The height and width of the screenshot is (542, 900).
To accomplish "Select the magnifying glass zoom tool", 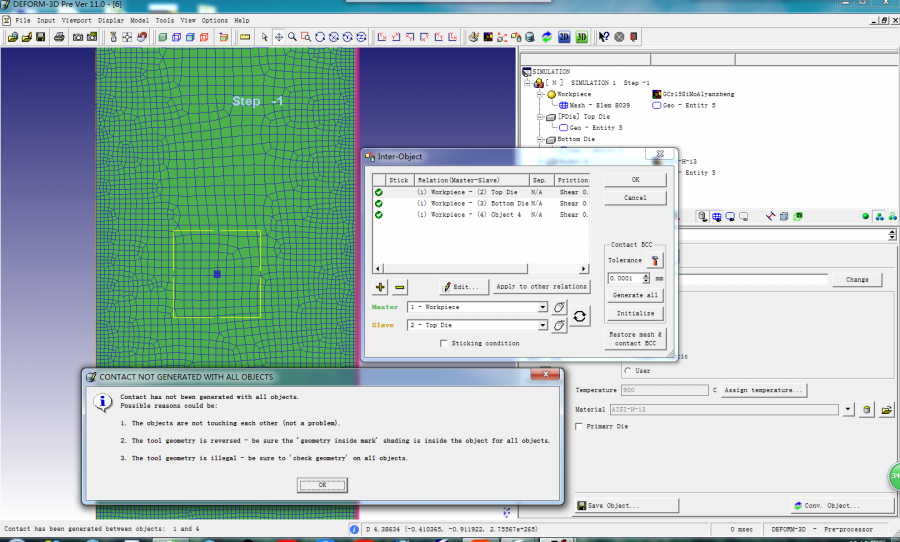I will coord(292,37).
